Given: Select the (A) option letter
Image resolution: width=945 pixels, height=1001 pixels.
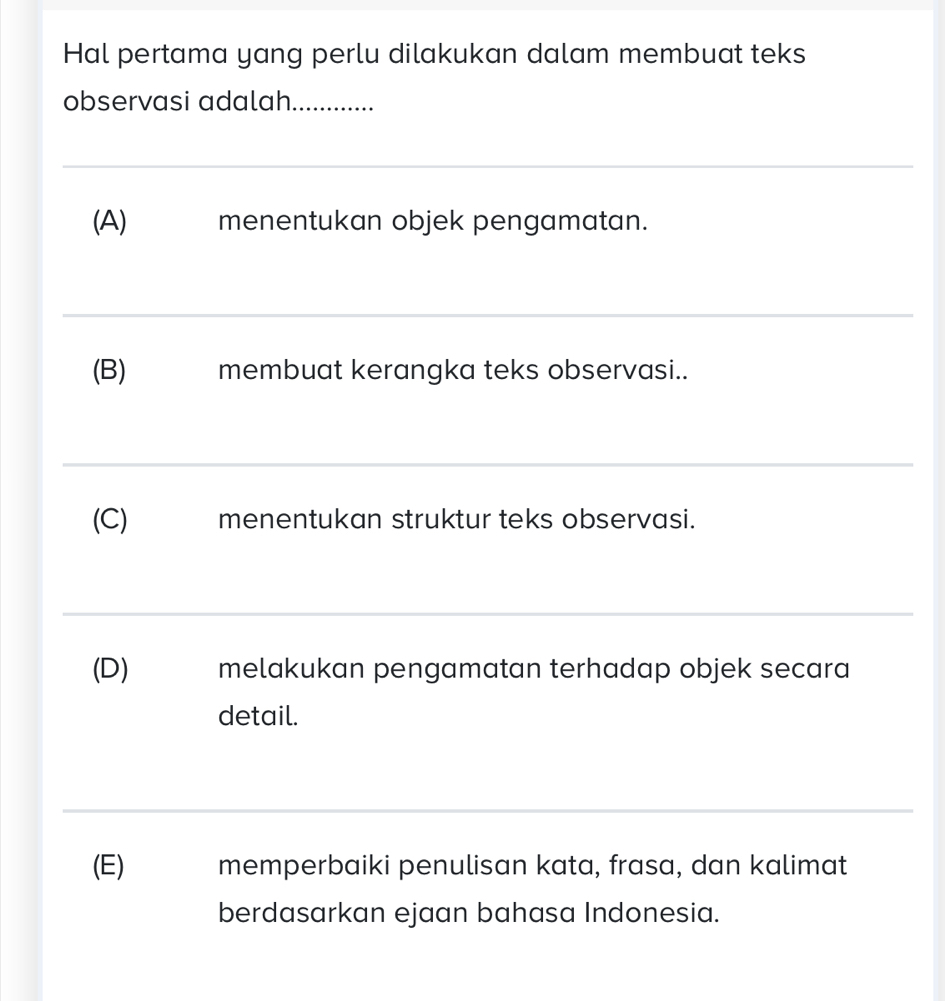Looking at the screenshot, I should 109,220.
